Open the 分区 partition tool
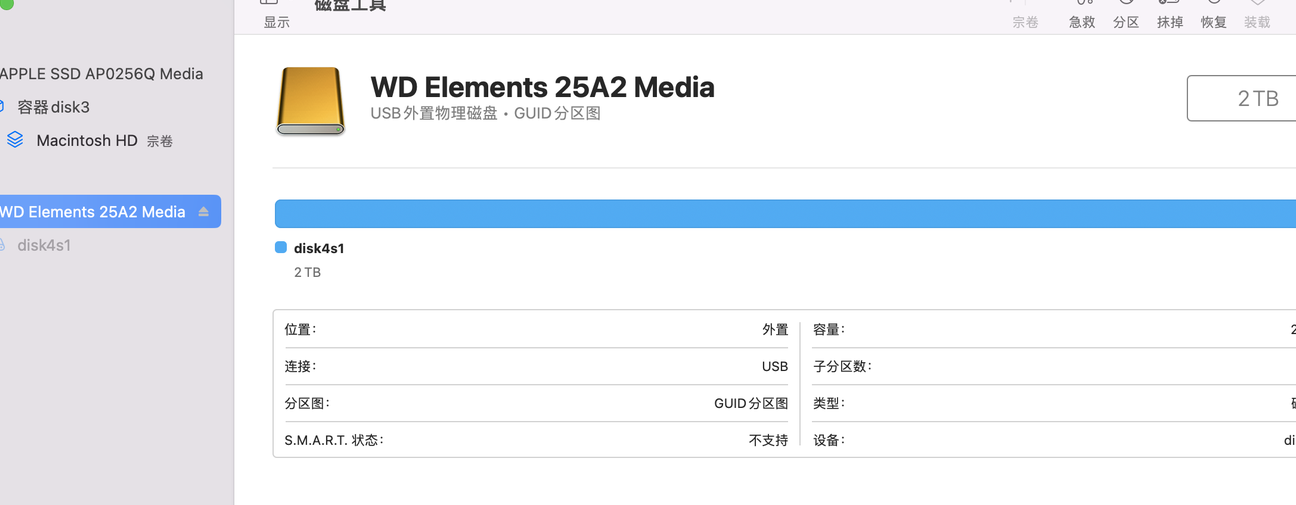 click(x=1126, y=15)
